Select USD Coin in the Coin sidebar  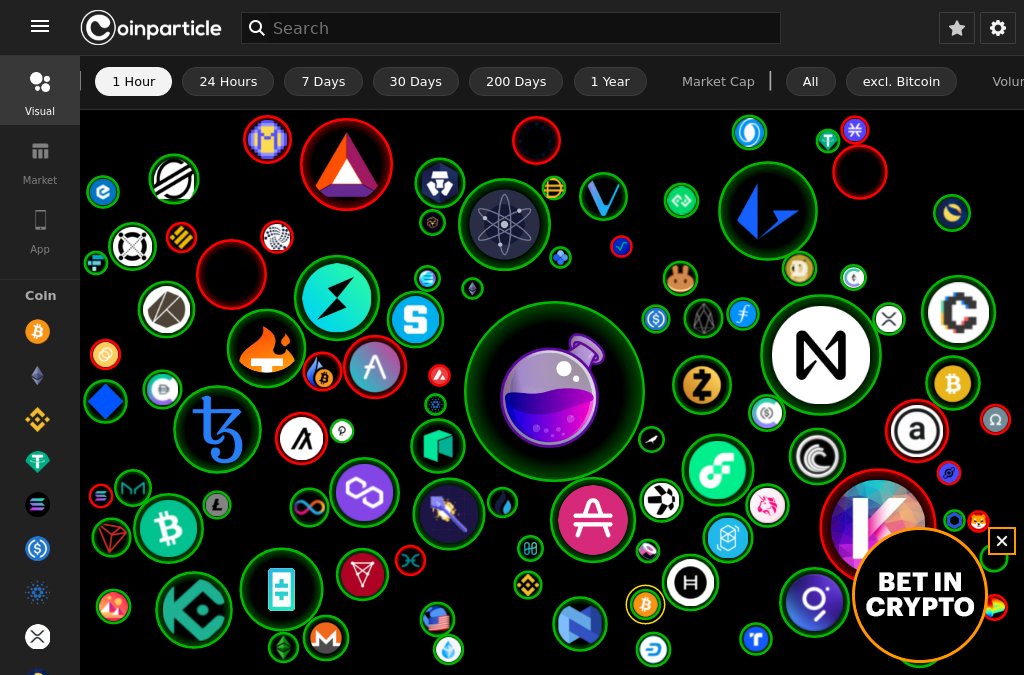point(37,549)
